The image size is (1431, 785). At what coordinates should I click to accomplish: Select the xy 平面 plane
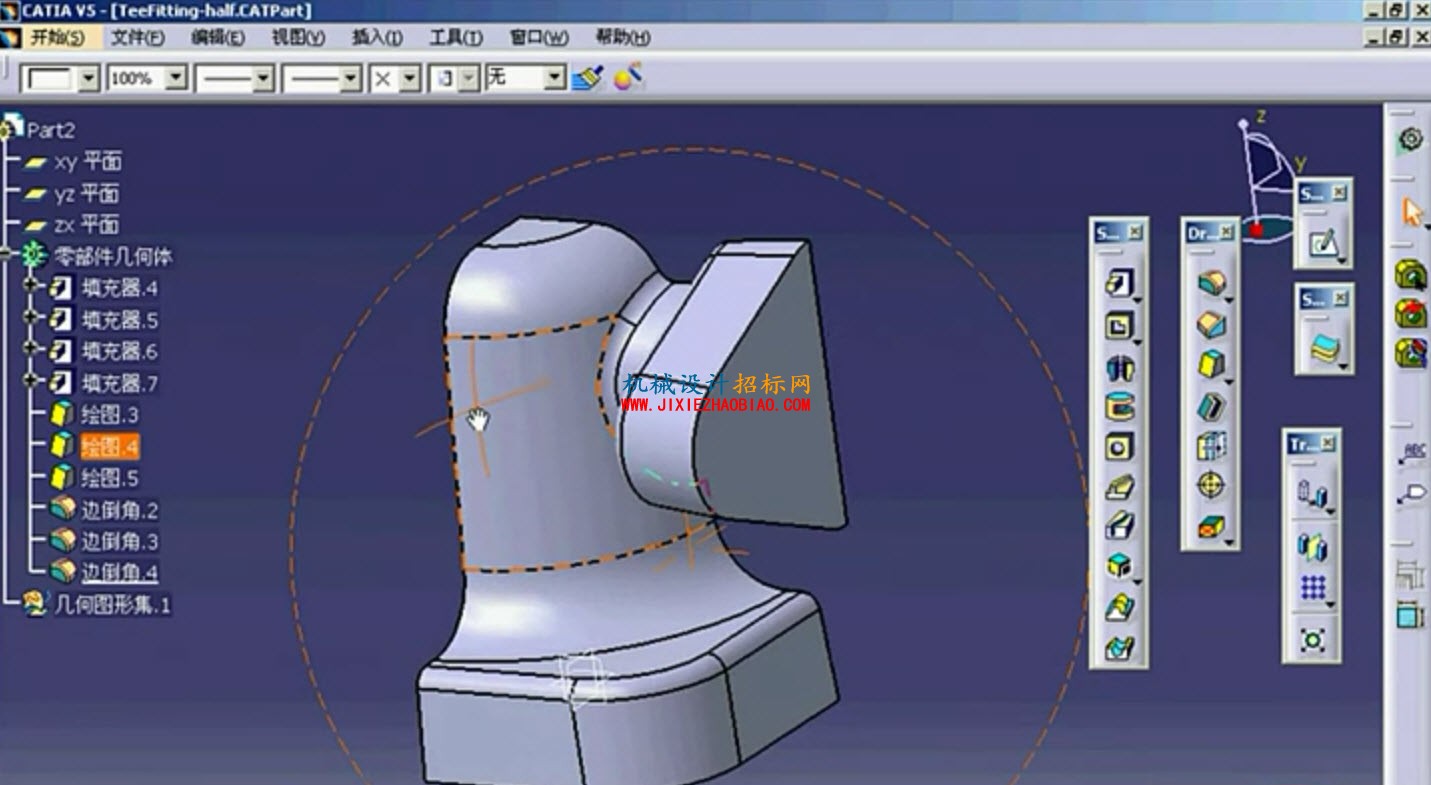pos(87,162)
